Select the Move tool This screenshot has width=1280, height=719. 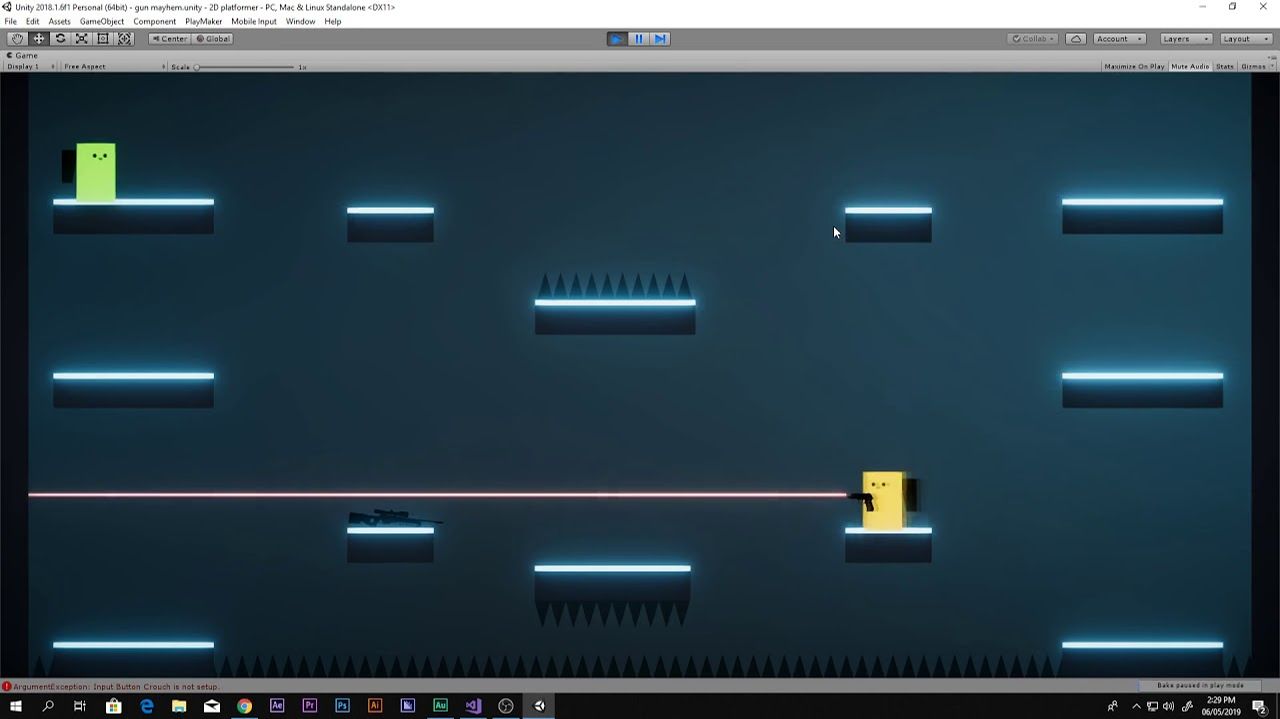[39, 39]
